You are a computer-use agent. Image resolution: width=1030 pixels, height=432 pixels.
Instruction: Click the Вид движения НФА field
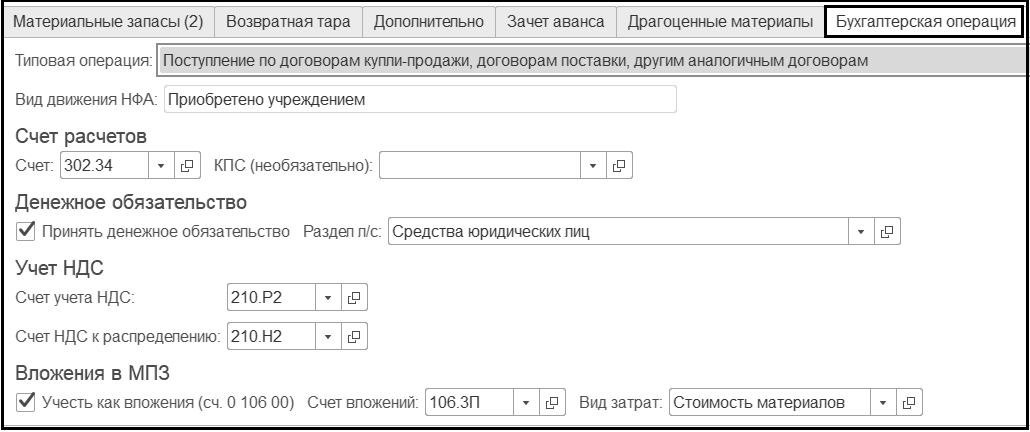[418, 100]
